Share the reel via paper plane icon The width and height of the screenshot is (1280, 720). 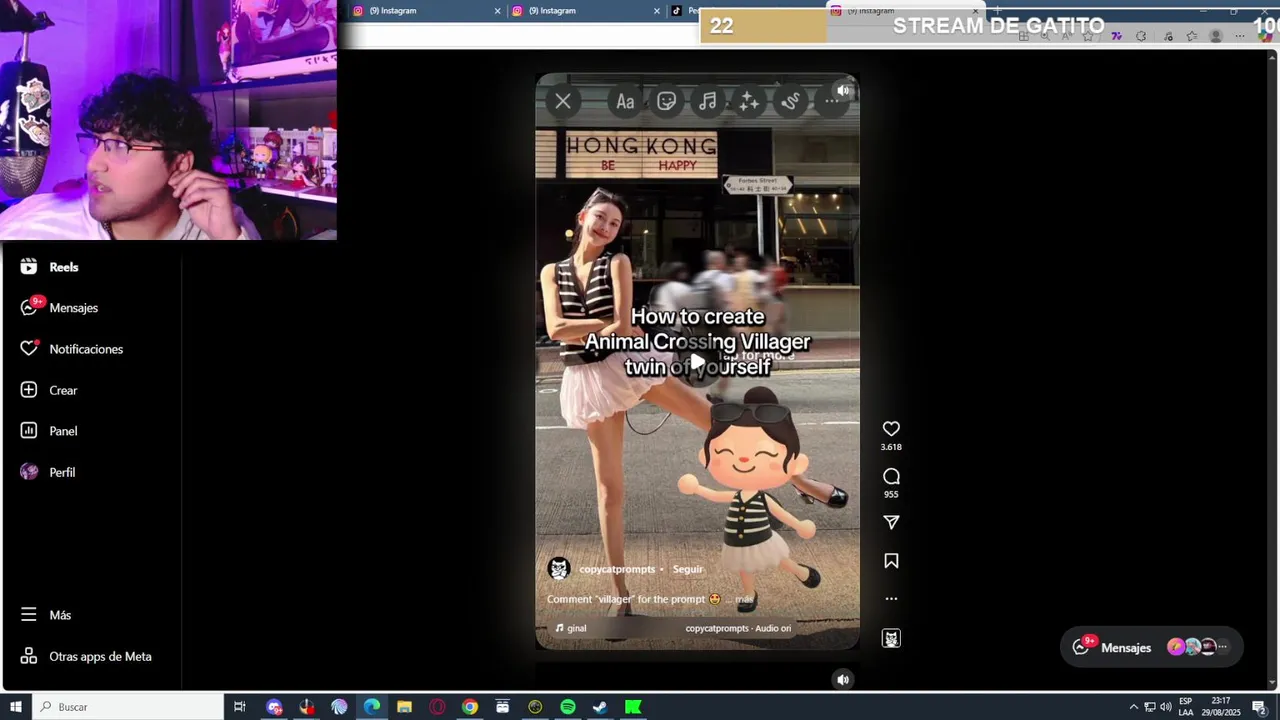891,522
